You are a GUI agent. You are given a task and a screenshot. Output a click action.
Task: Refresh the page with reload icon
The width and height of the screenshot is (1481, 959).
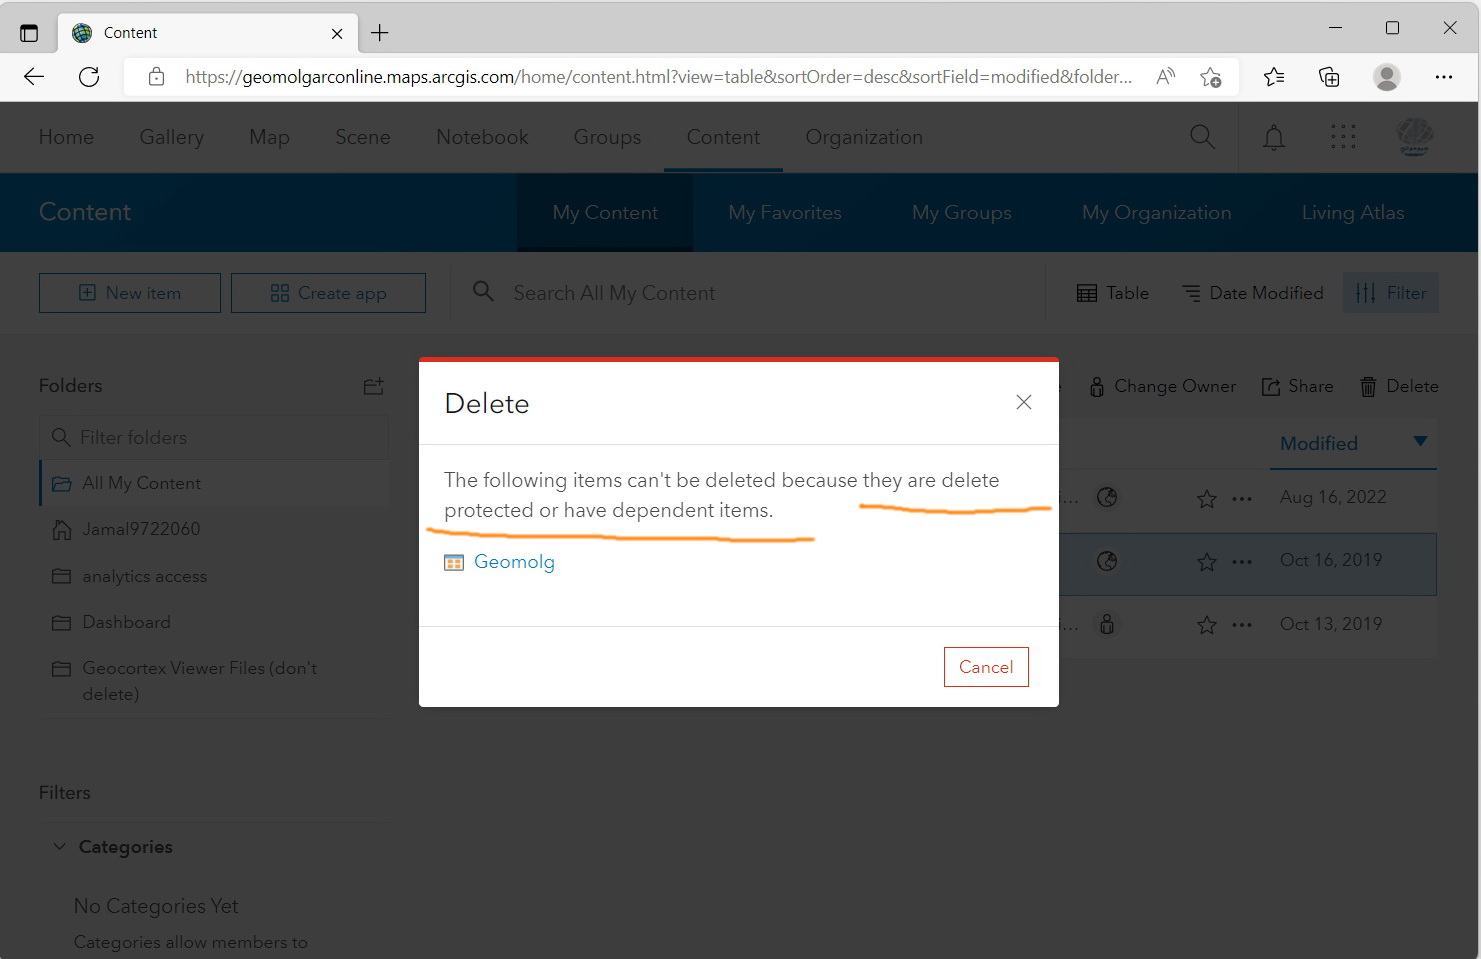89,77
